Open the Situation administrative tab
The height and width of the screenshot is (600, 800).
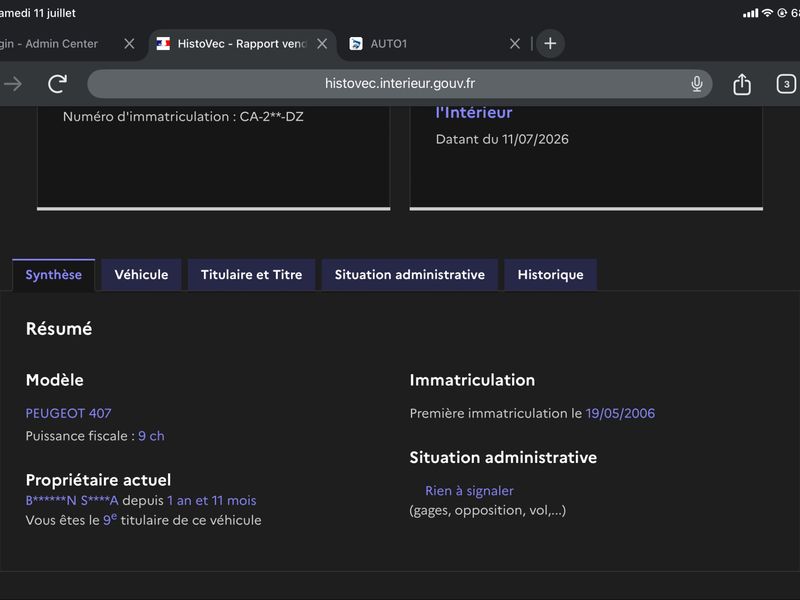[x=410, y=275]
